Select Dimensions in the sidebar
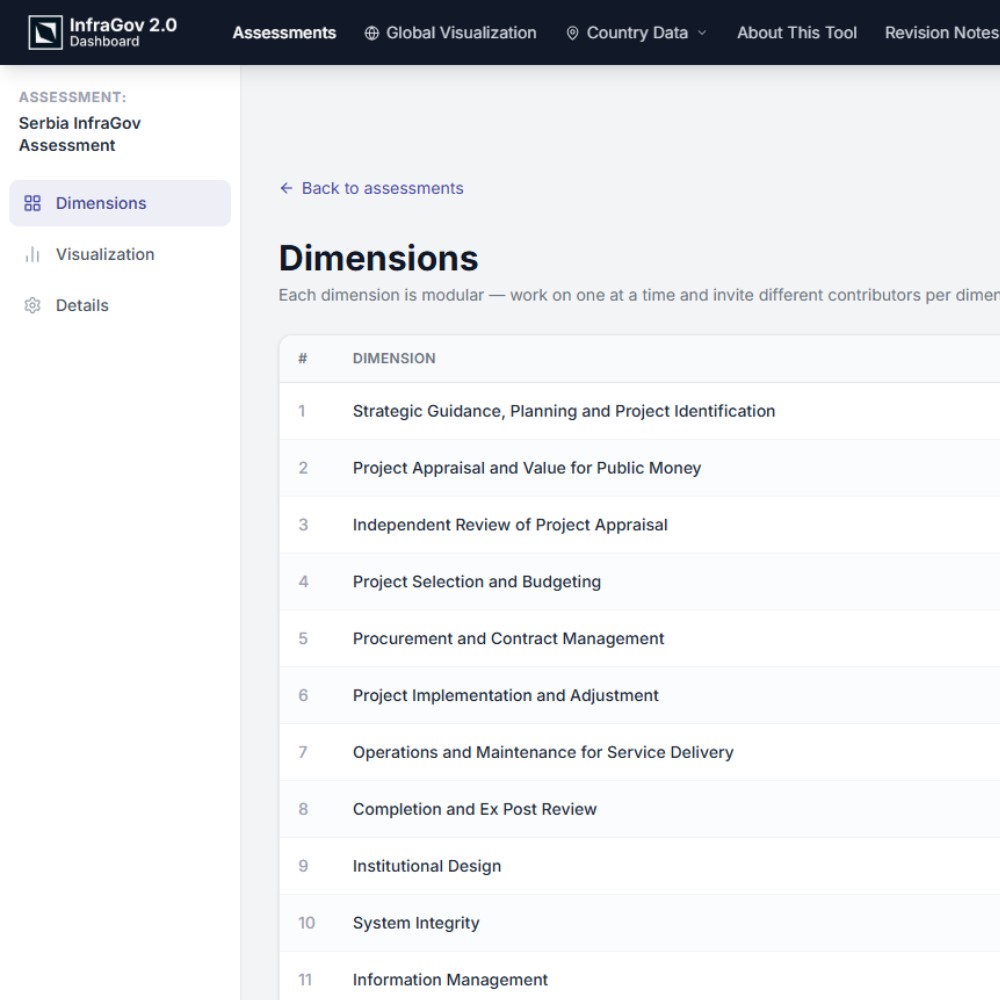 120,203
